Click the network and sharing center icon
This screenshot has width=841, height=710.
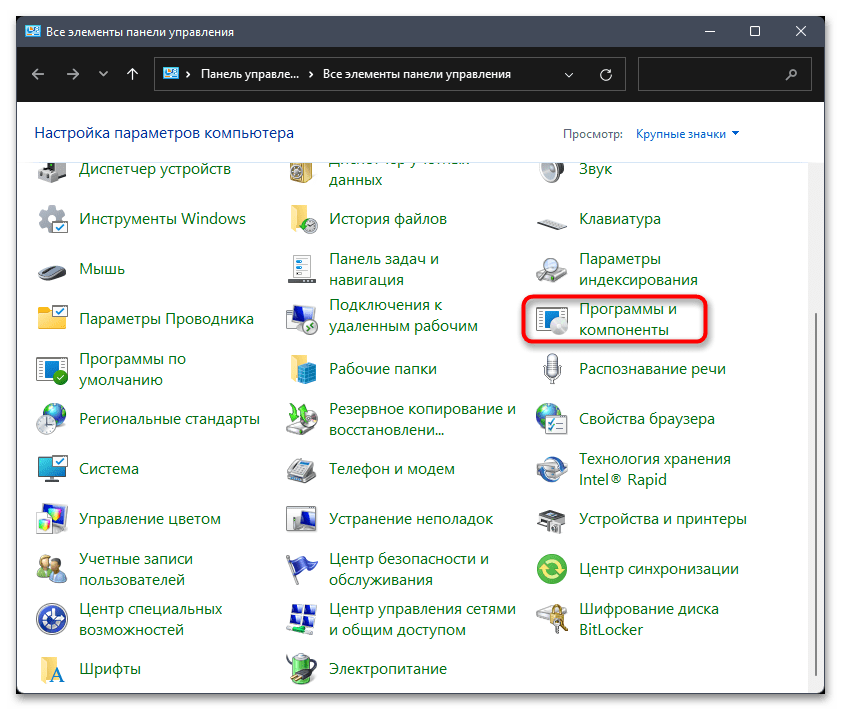(x=302, y=619)
